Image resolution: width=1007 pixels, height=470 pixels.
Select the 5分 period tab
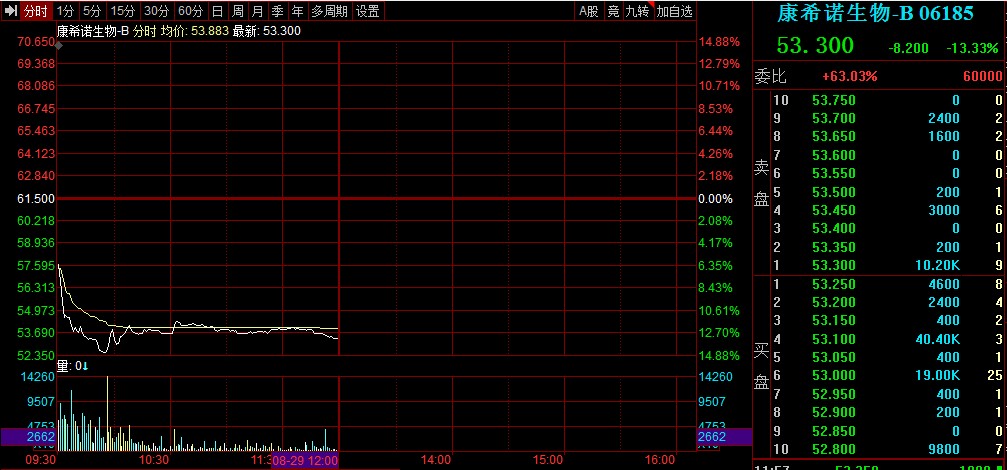(92, 11)
